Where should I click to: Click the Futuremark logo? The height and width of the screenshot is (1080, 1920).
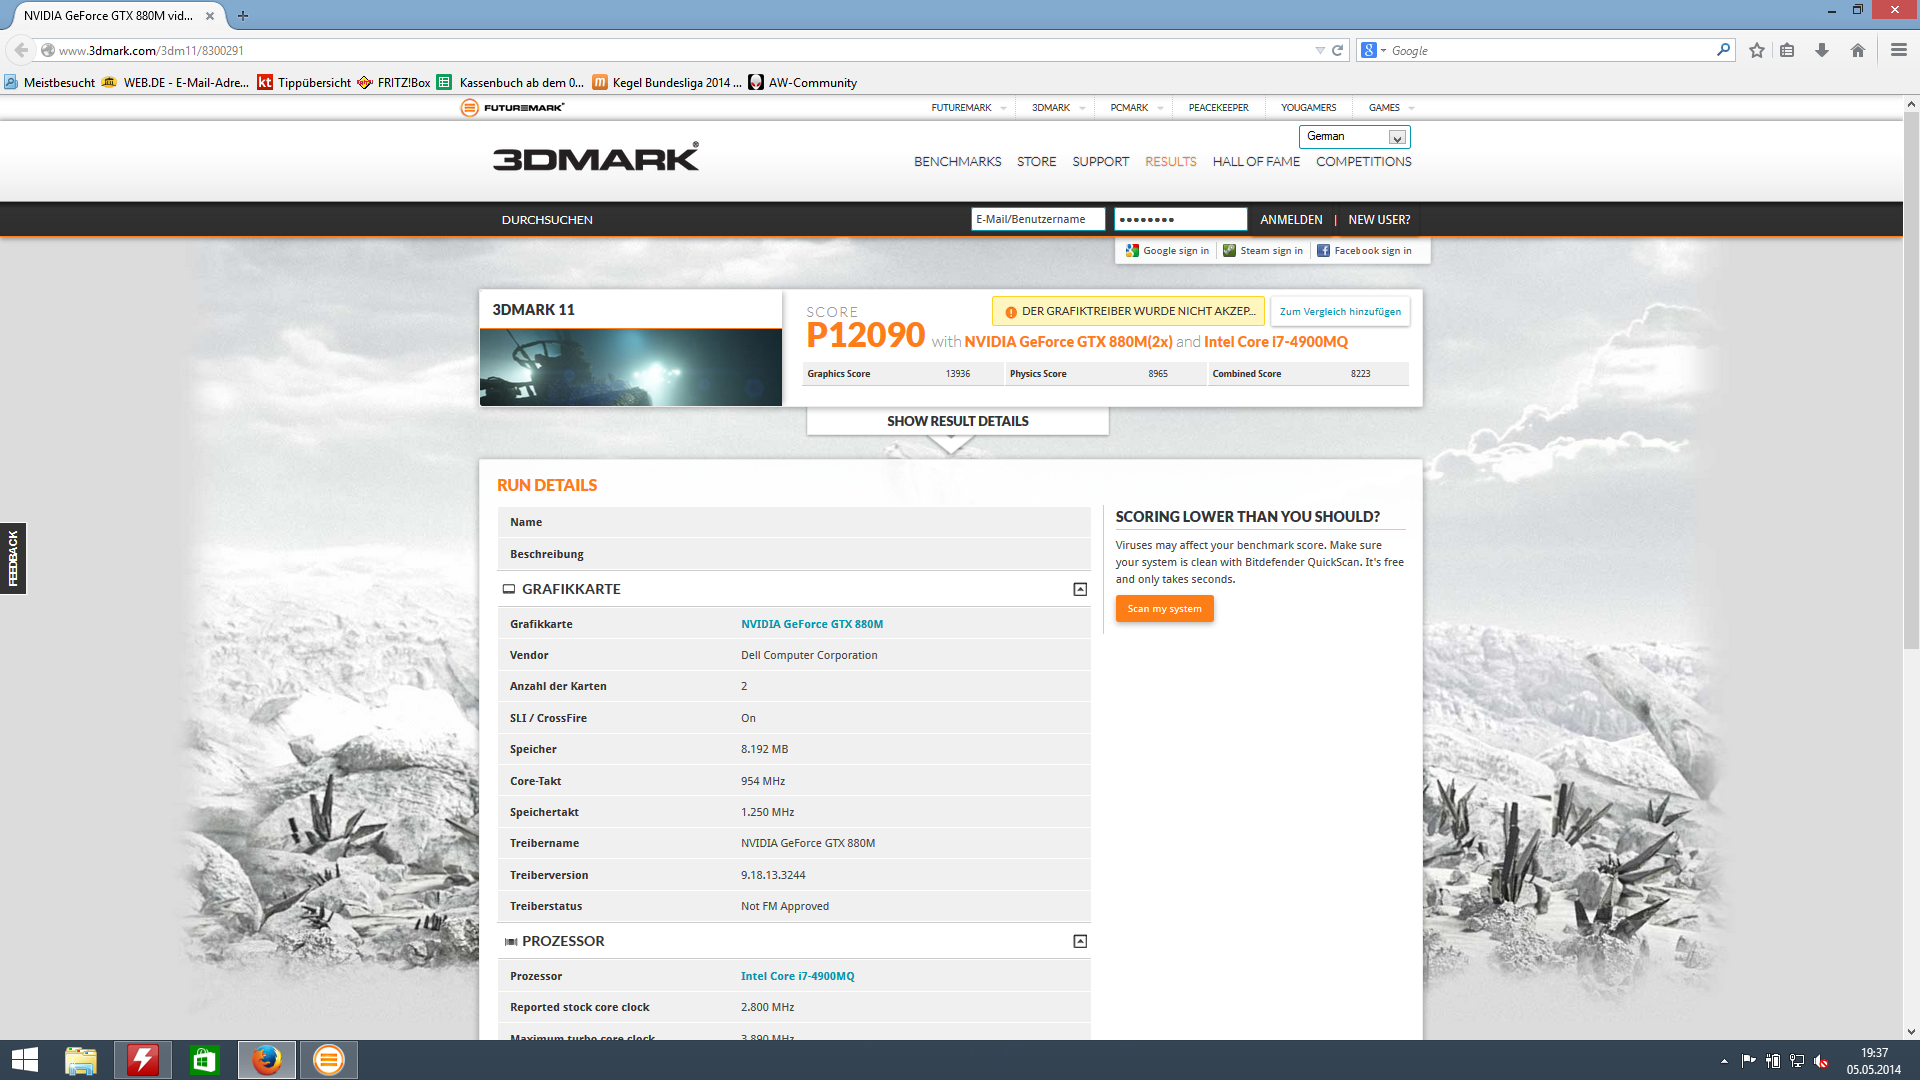512,108
